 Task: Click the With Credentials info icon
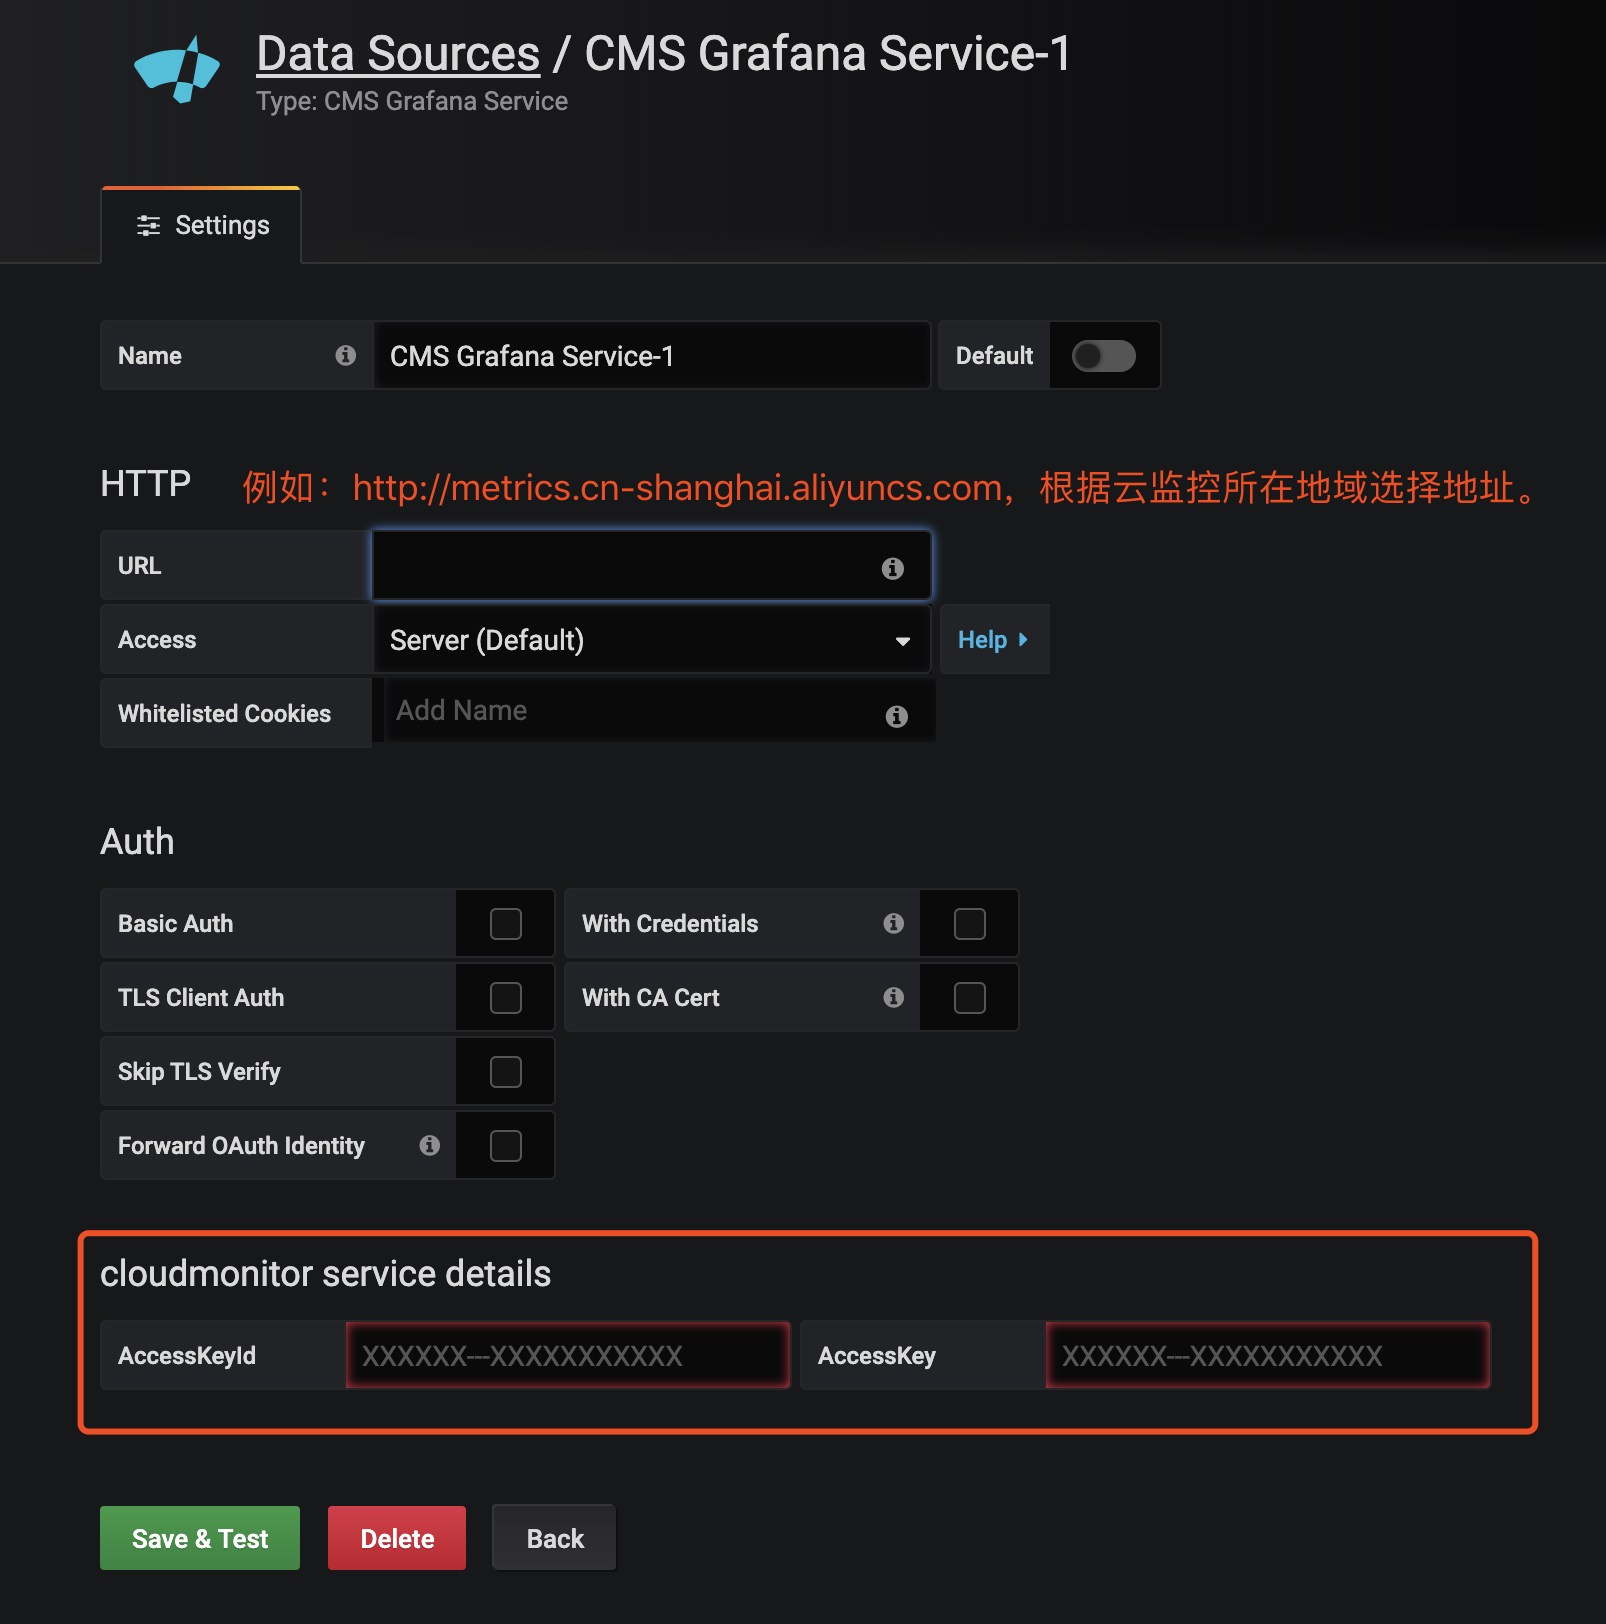coord(894,923)
